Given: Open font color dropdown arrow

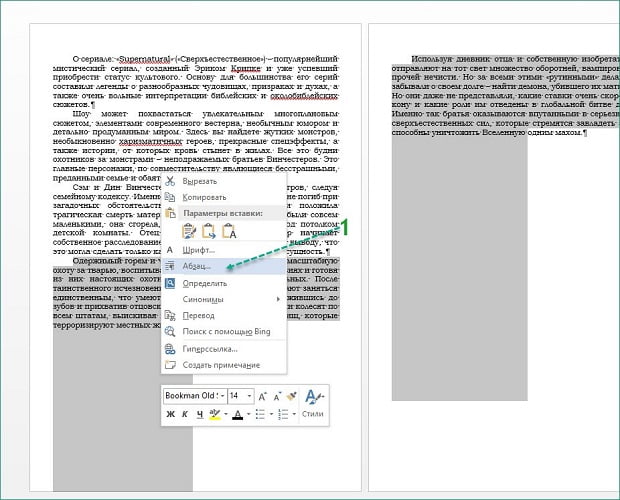Looking at the screenshot, I should 249,414.
